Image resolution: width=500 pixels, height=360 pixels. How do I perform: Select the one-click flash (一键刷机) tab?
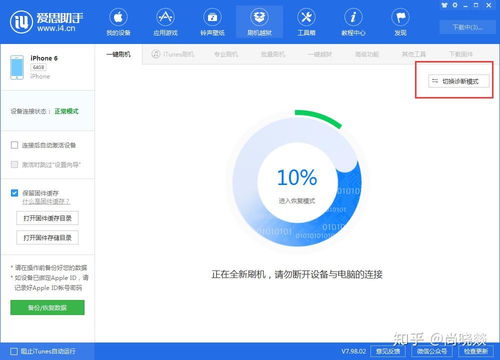coord(119,54)
